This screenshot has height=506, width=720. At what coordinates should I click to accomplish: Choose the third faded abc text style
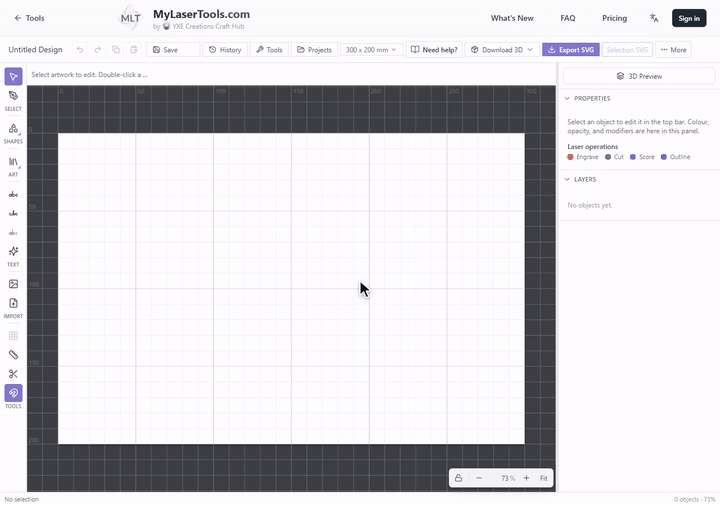[x=13, y=233]
